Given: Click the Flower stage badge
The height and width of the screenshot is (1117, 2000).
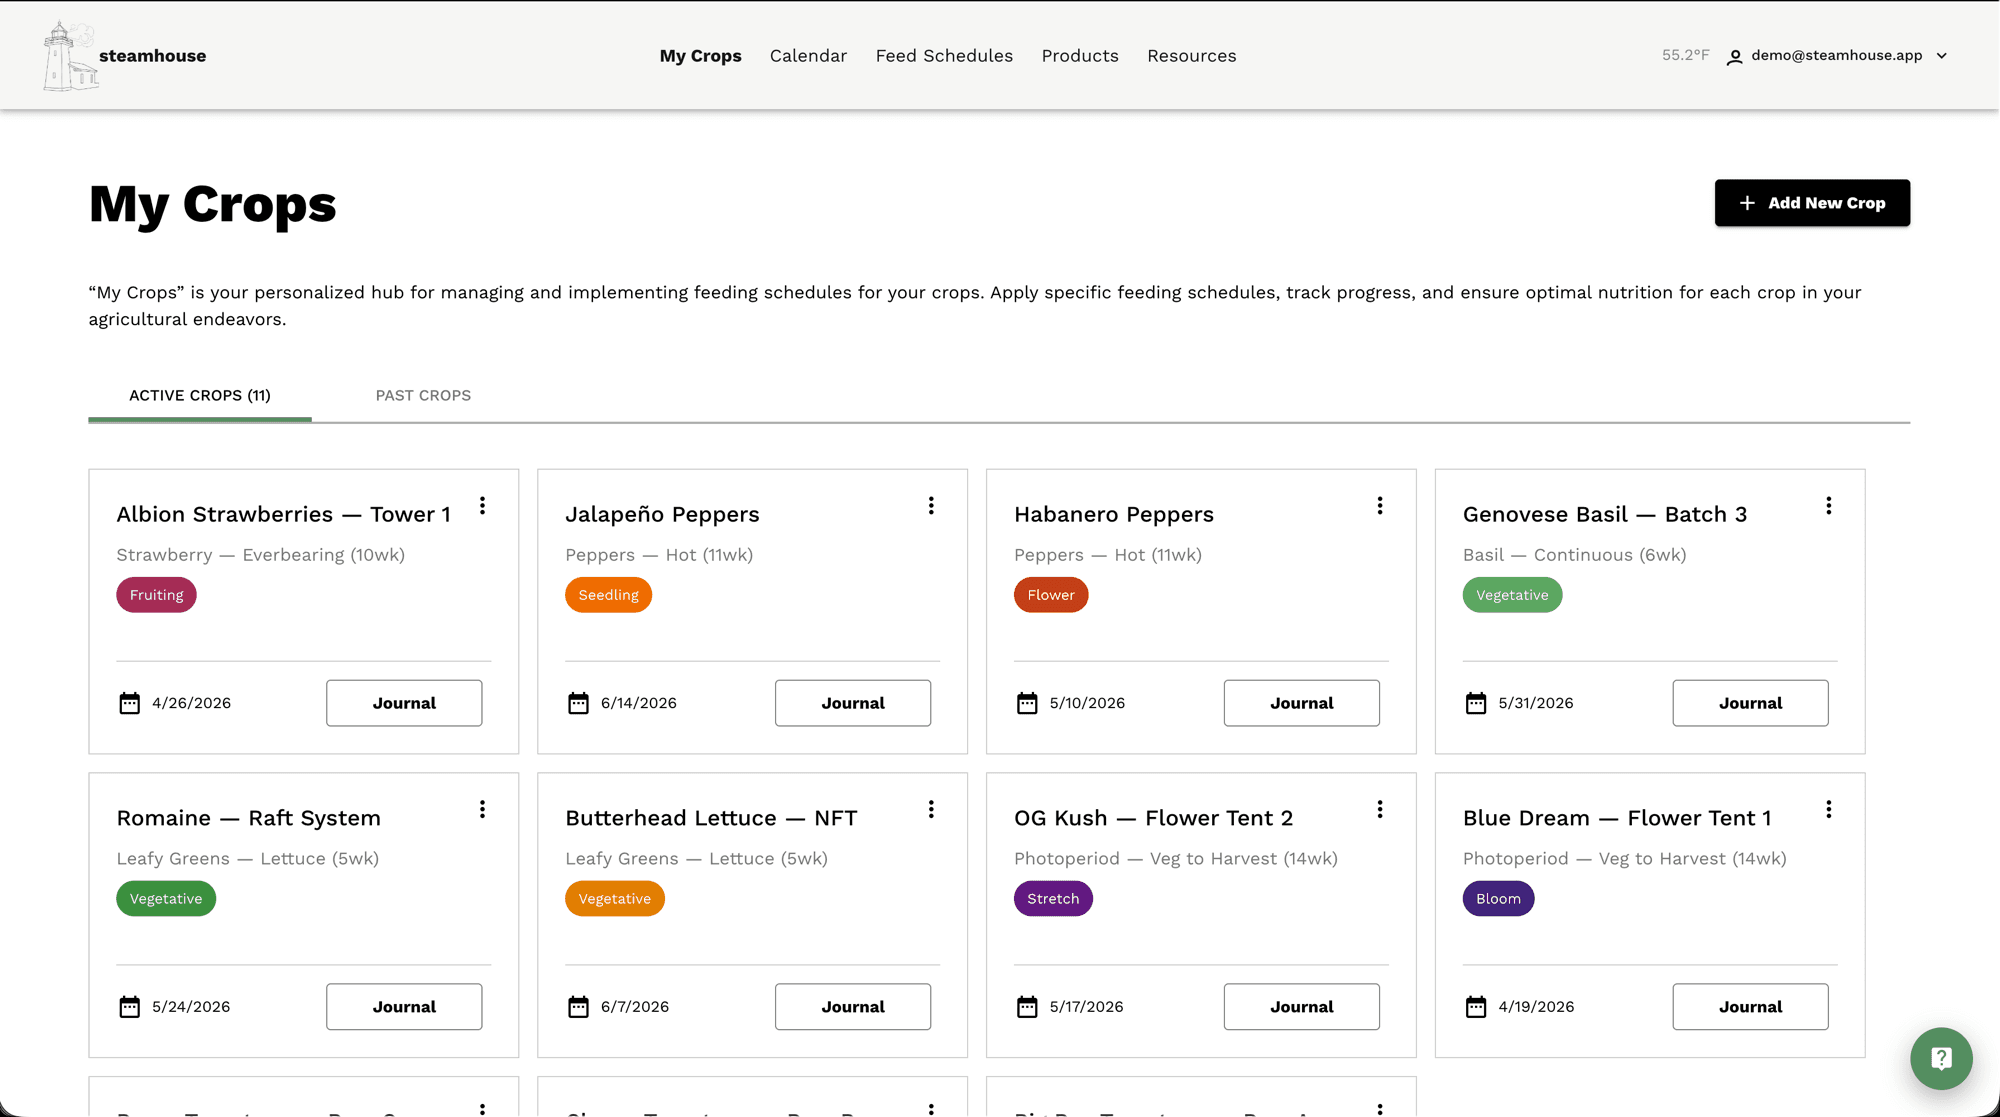Looking at the screenshot, I should tap(1051, 595).
